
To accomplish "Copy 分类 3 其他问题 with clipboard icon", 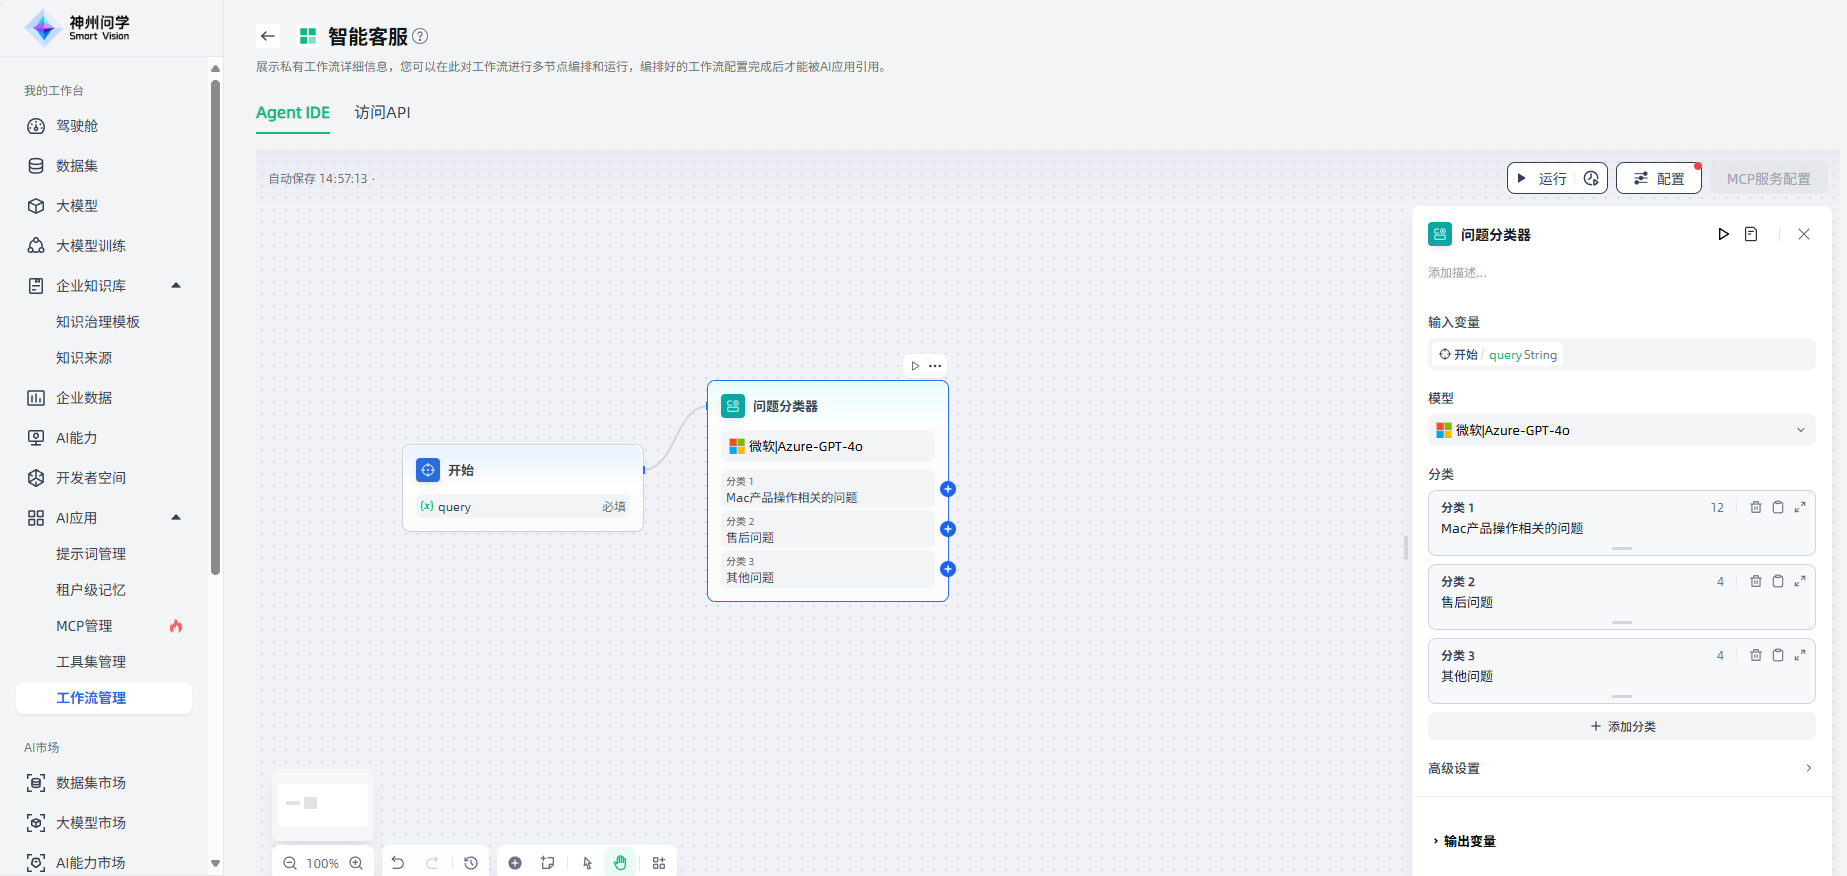I will (x=1778, y=655).
